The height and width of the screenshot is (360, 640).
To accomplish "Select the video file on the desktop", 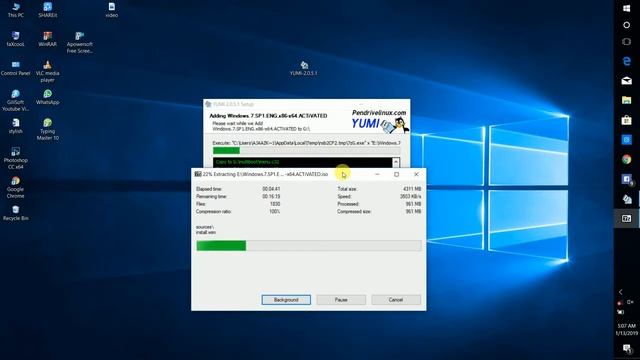I will 111,10.
